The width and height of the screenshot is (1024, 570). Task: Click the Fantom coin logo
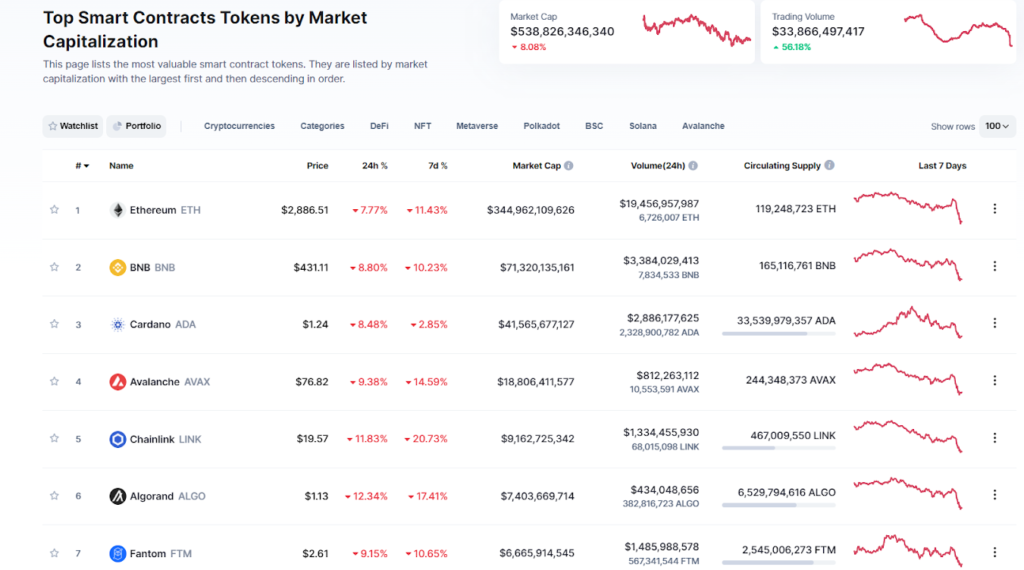coord(118,554)
